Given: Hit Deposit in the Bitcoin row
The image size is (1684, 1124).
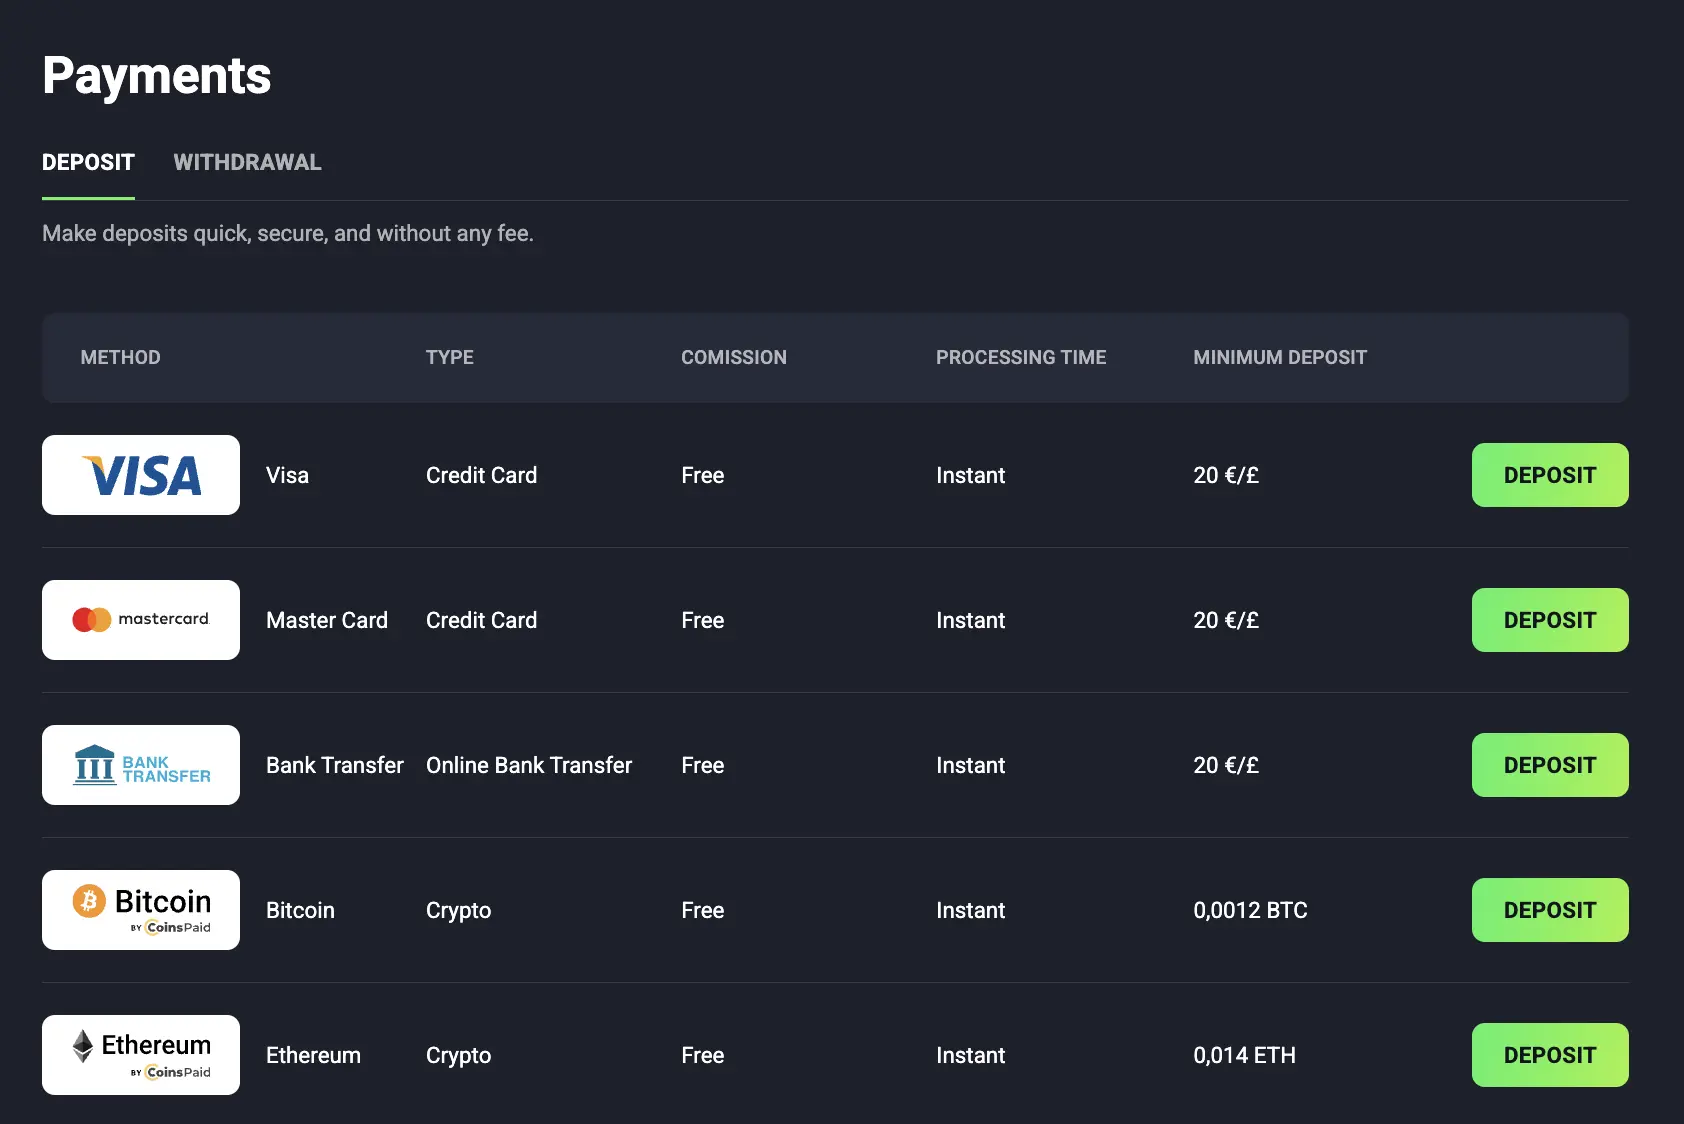Looking at the screenshot, I should coord(1549,910).
